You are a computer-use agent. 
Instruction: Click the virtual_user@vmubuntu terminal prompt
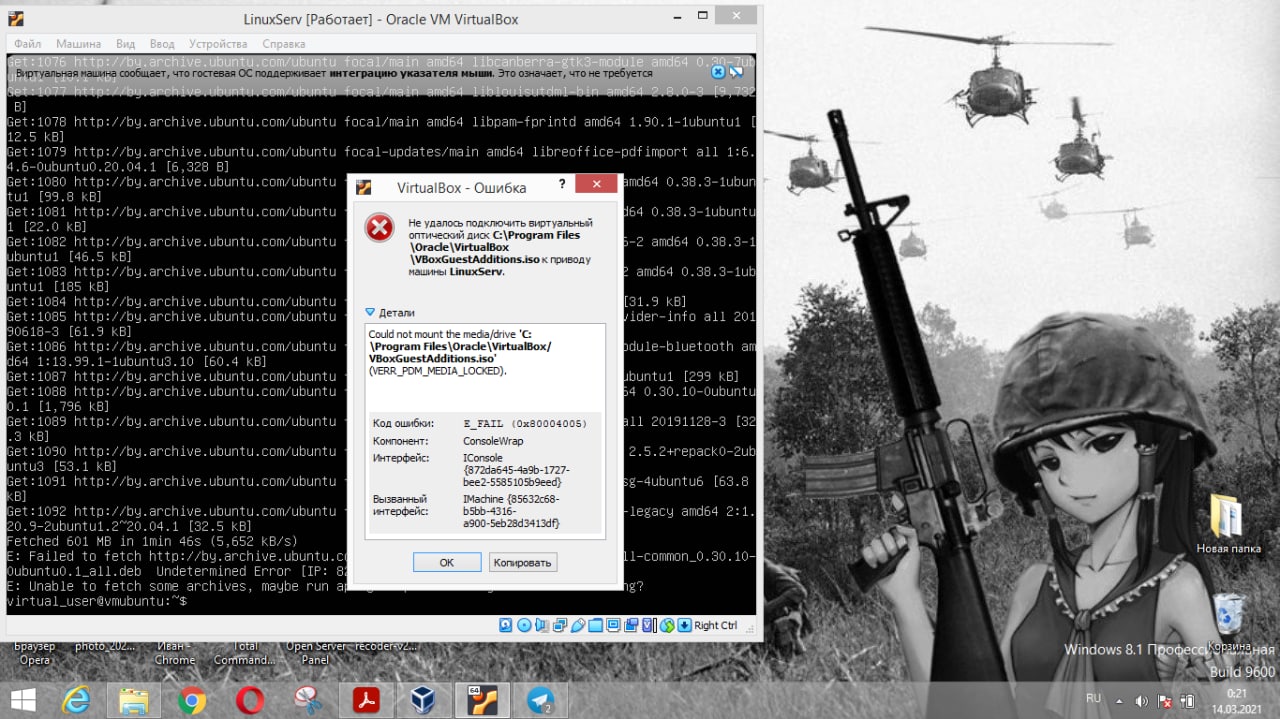tap(96, 601)
